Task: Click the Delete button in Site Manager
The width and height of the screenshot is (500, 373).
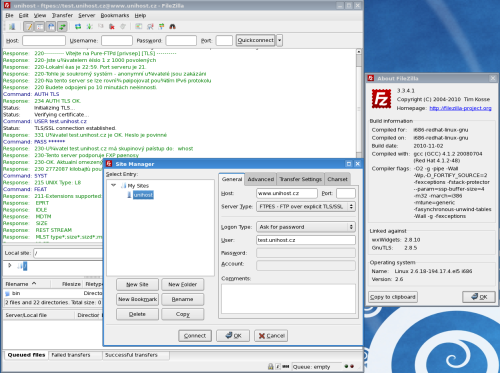Action: coord(137,314)
